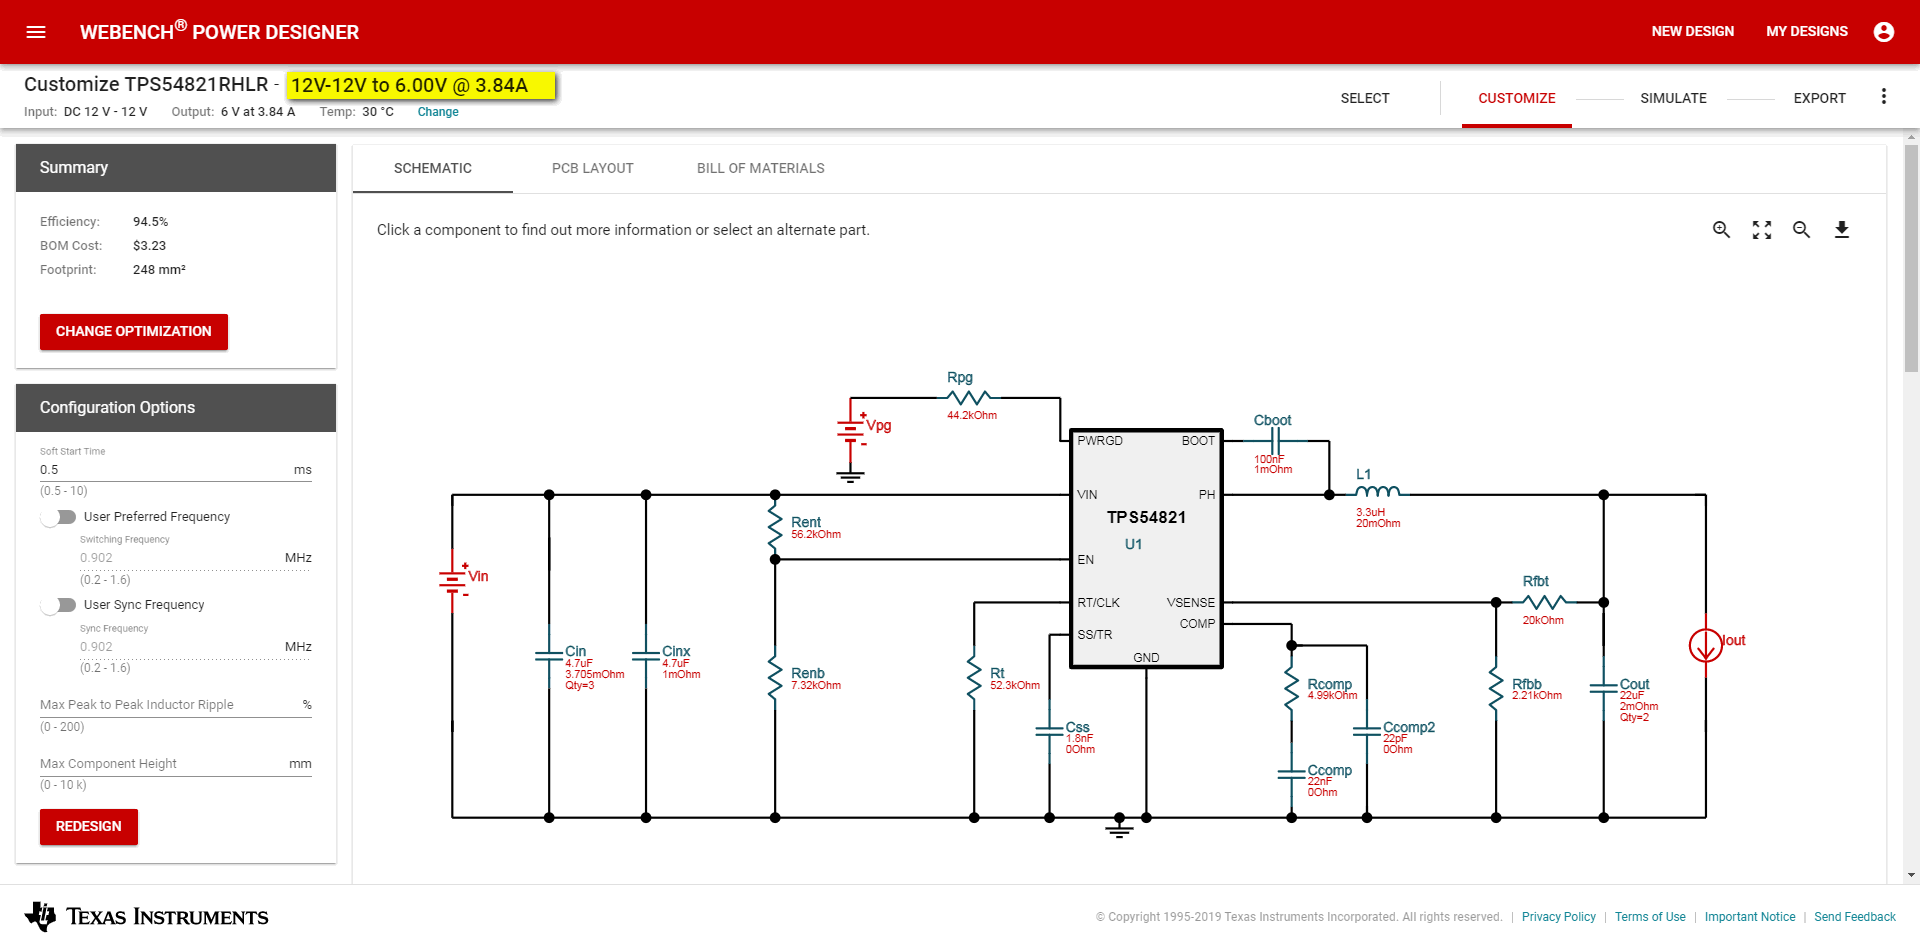This screenshot has width=1920, height=948.
Task: Open the Privacy Policy link
Action: coord(1559,917)
